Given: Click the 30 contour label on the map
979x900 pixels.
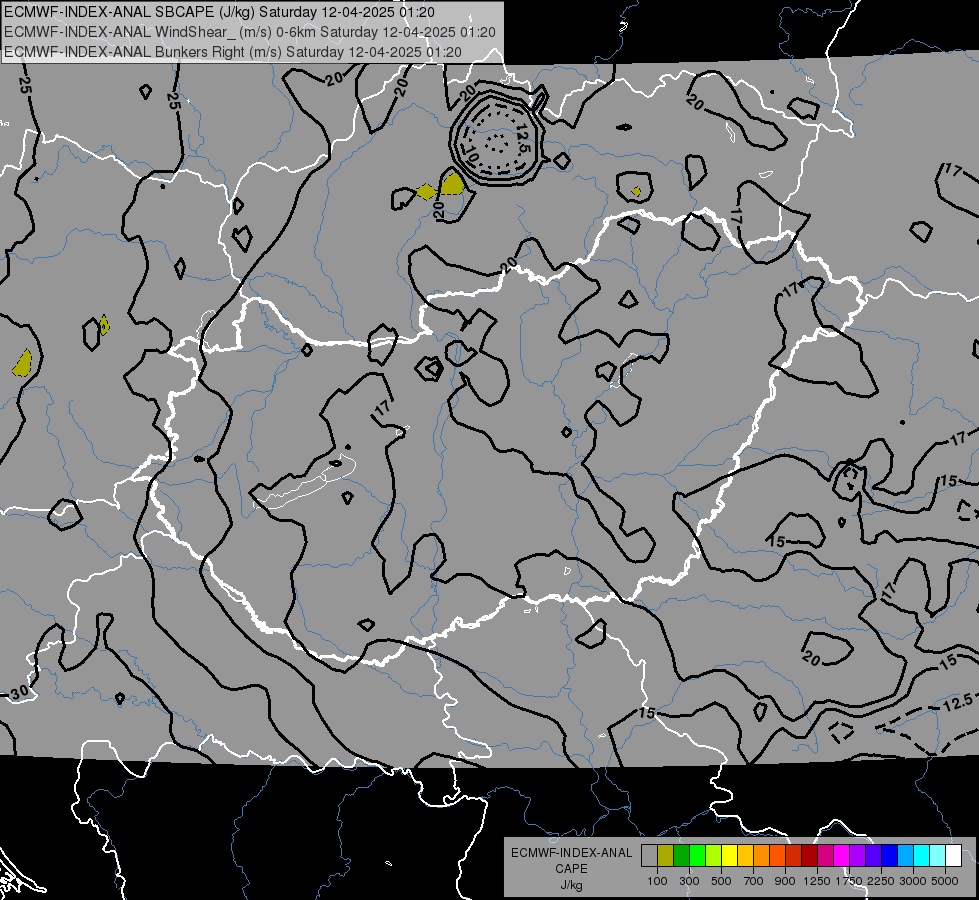Looking at the screenshot, I should click(19, 692).
